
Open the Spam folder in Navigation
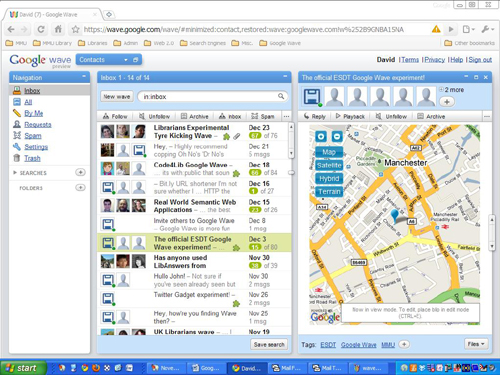[x=33, y=136]
